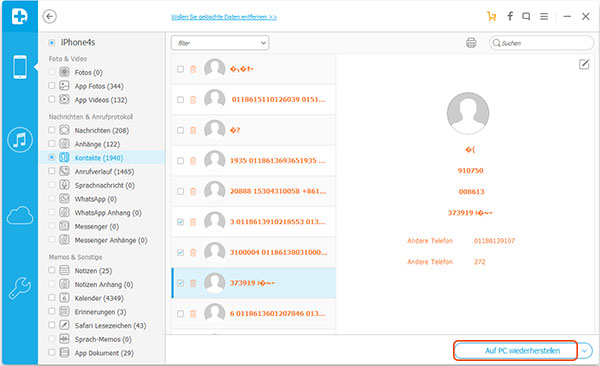Select Notizen (25) category
Screen dimensions: 600x366
[93, 271]
